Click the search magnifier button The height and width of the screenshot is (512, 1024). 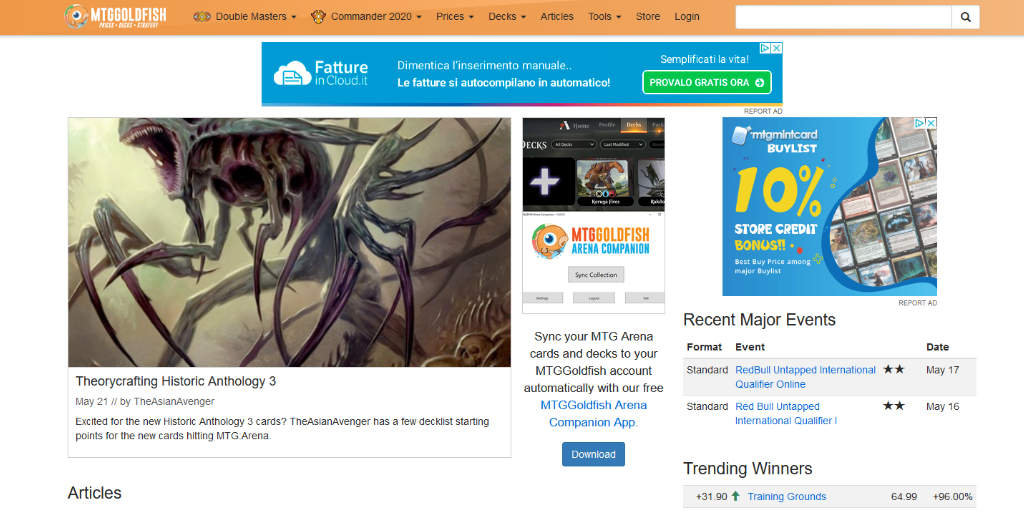pos(965,17)
